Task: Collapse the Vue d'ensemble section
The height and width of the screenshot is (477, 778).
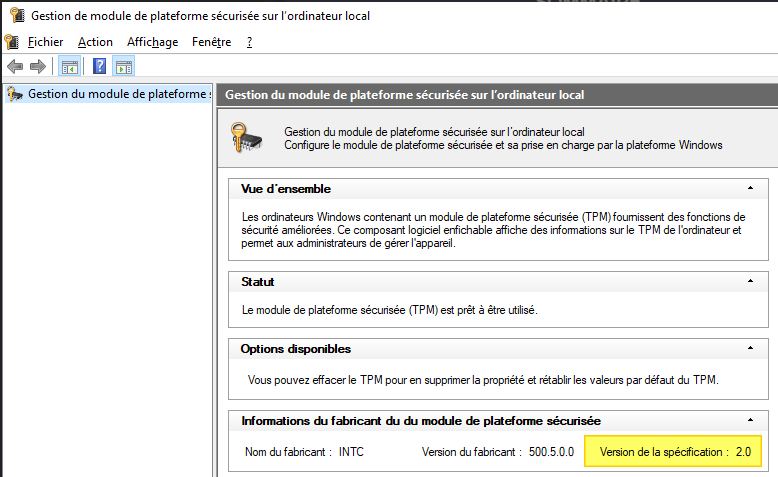Action: pyautogui.click(x=750, y=188)
